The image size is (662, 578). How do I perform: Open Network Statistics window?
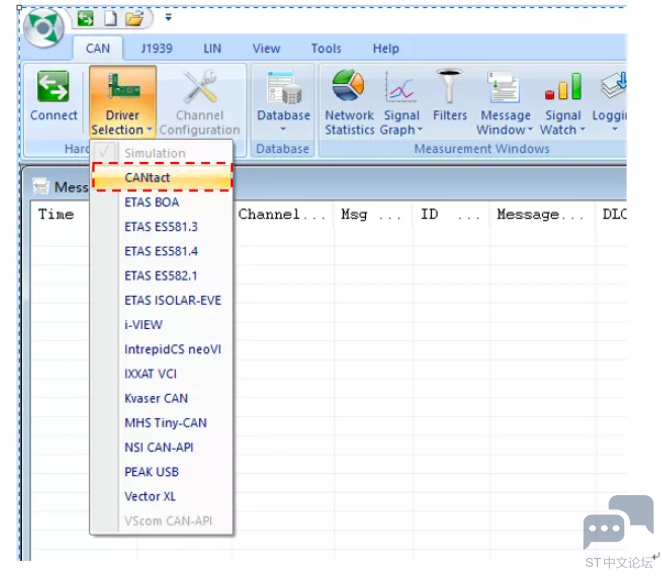349,103
